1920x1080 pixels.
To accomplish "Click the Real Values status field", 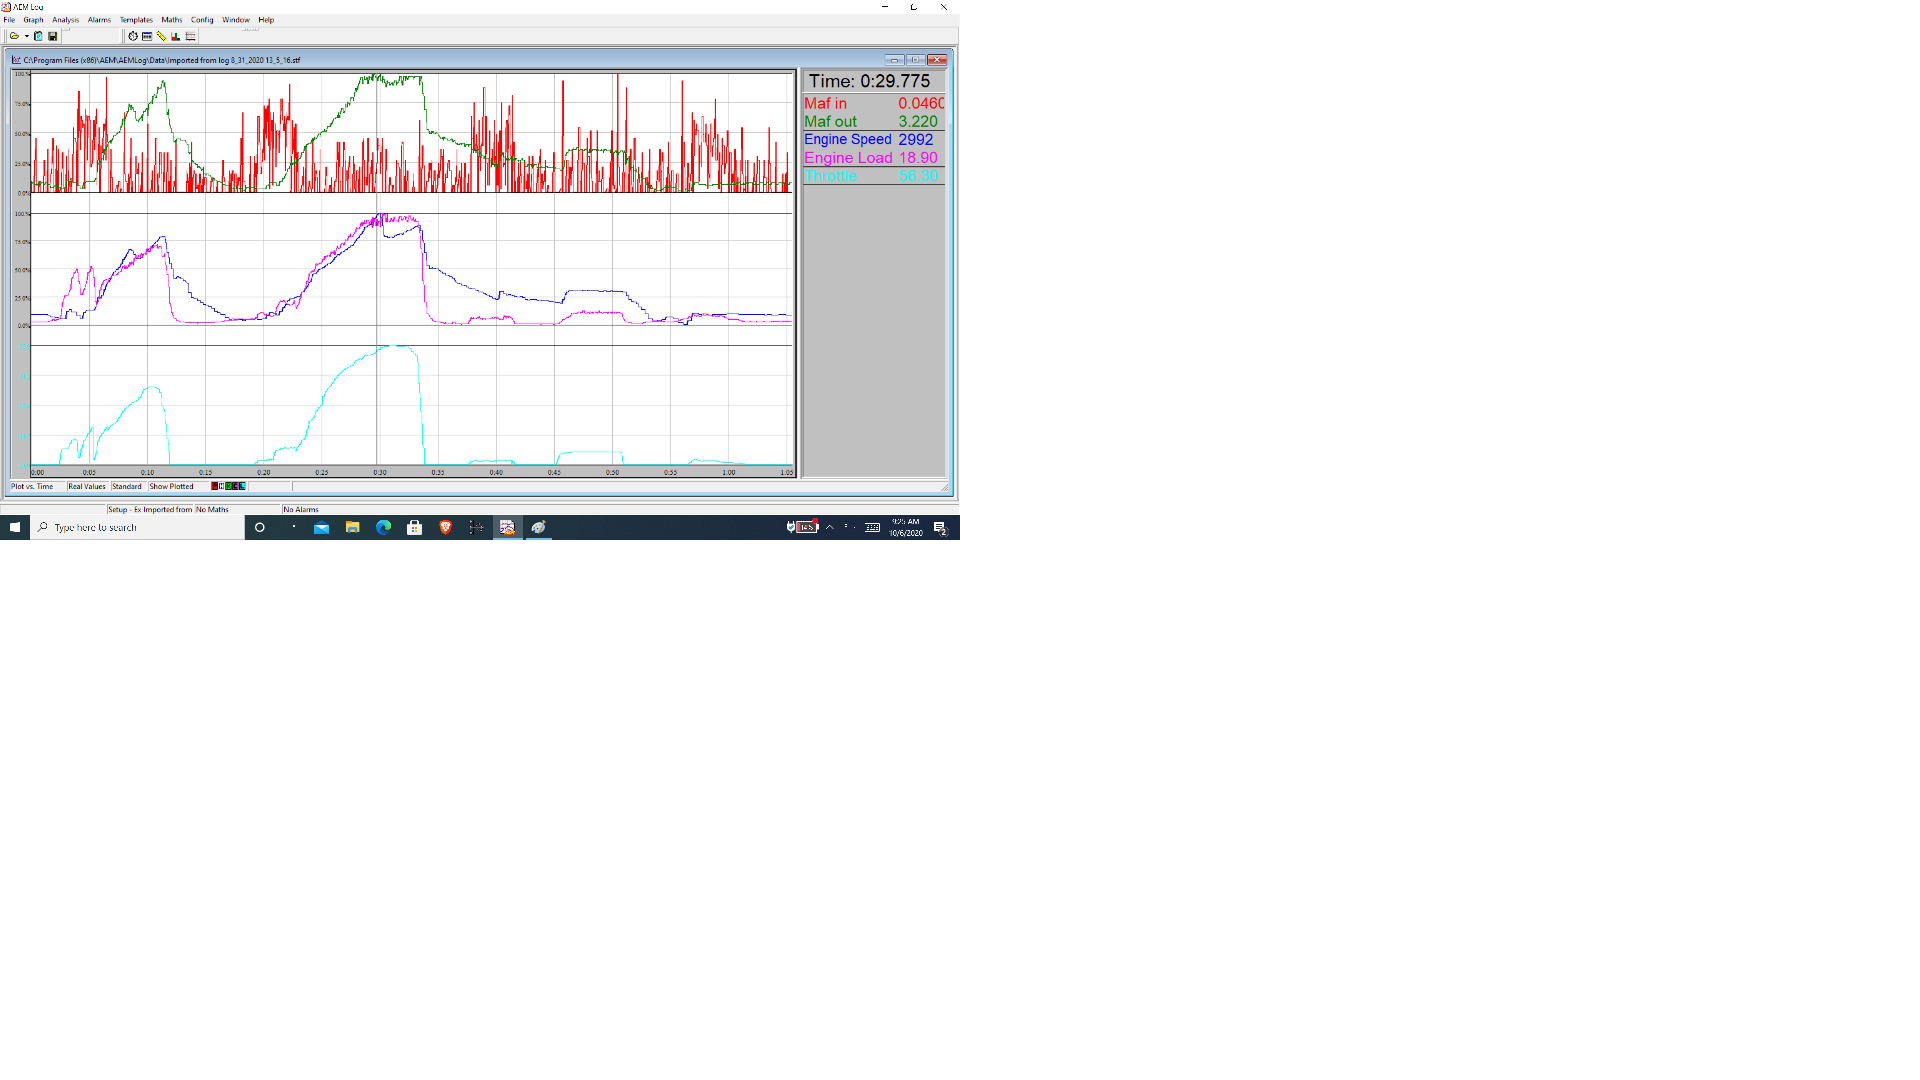I will tap(87, 487).
